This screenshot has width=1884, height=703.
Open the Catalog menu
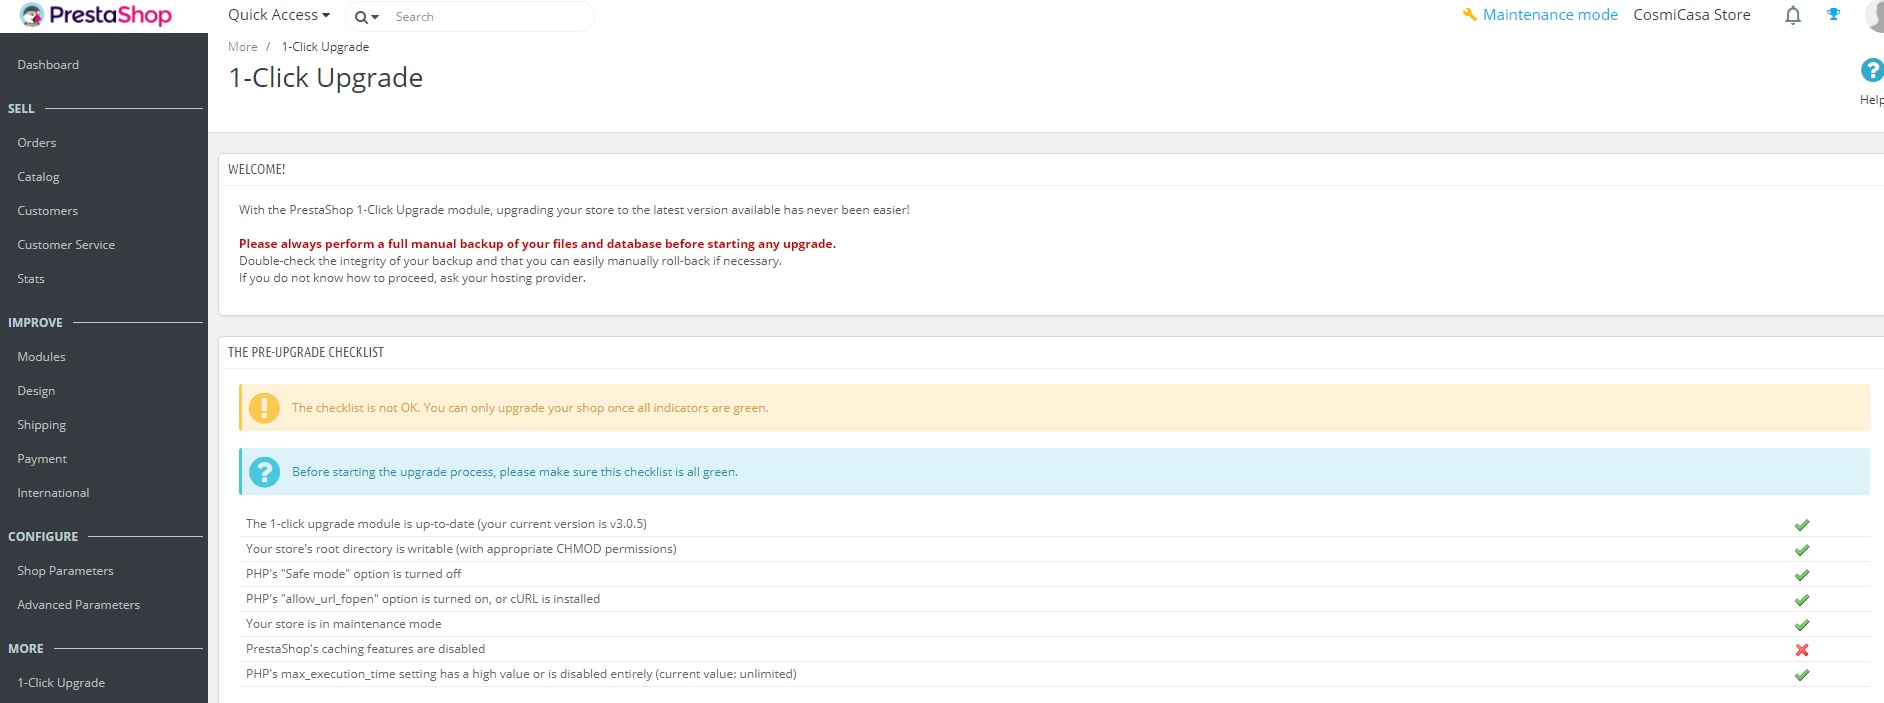click(x=38, y=177)
